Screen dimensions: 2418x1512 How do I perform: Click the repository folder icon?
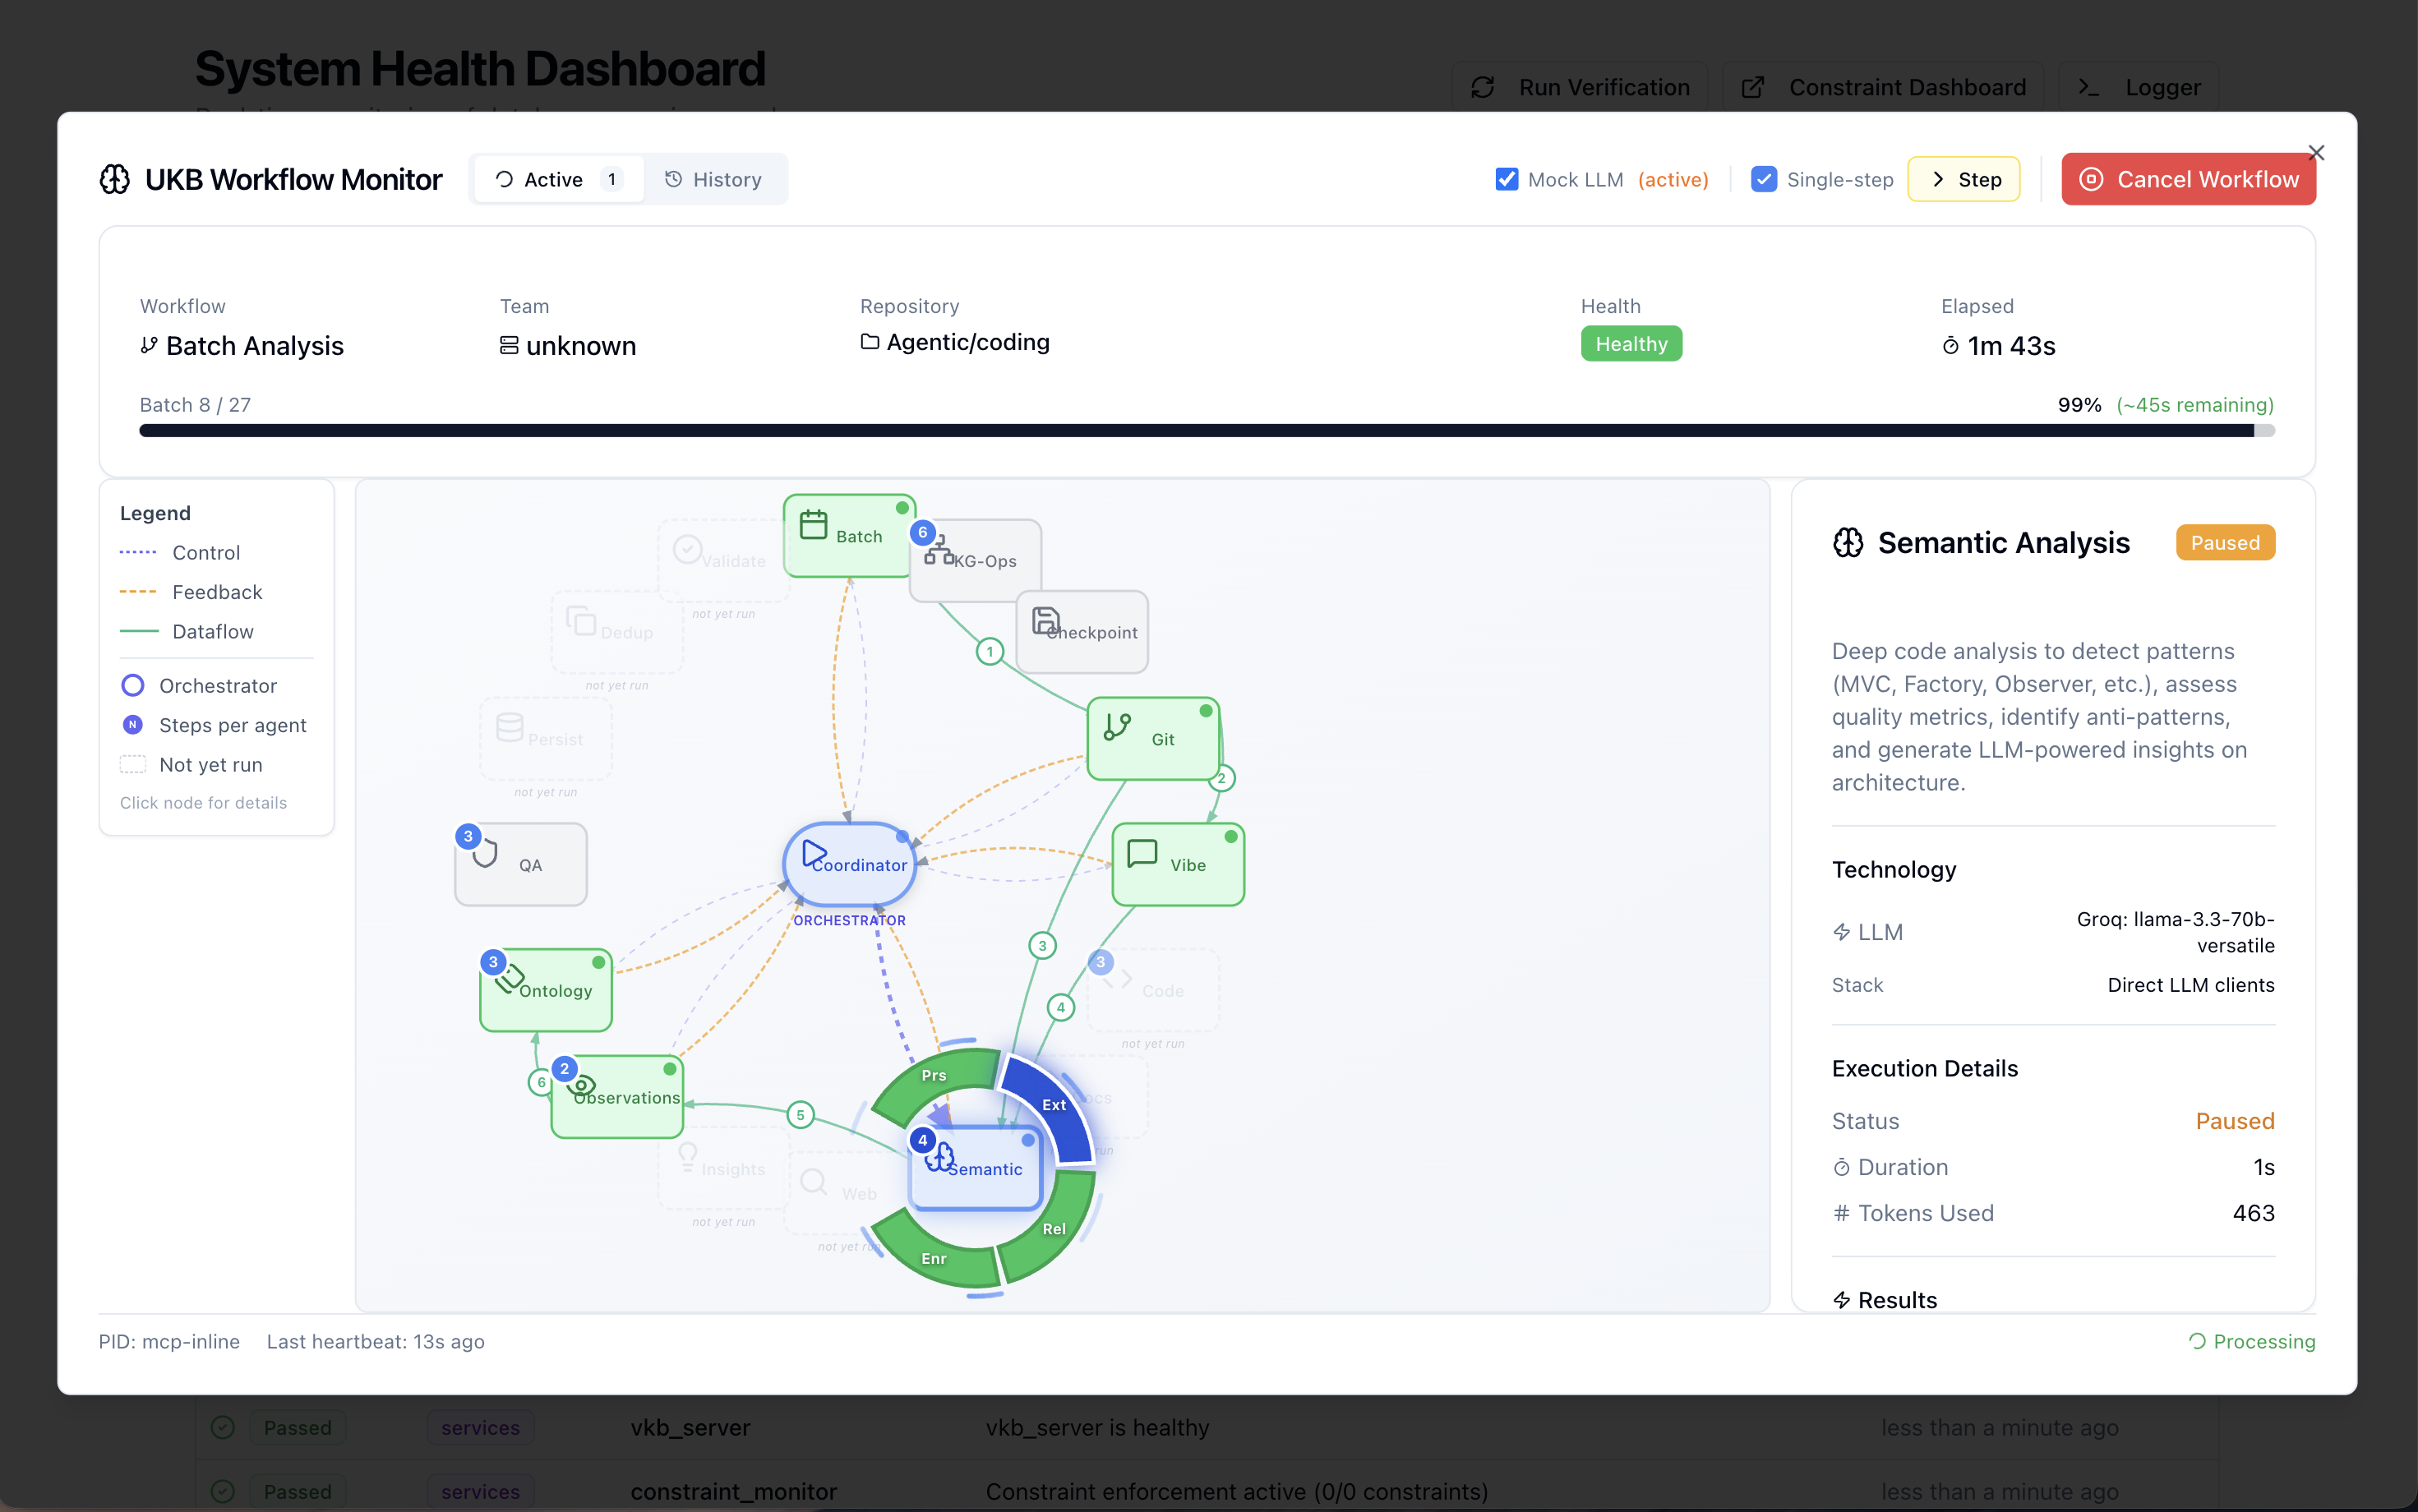point(870,342)
